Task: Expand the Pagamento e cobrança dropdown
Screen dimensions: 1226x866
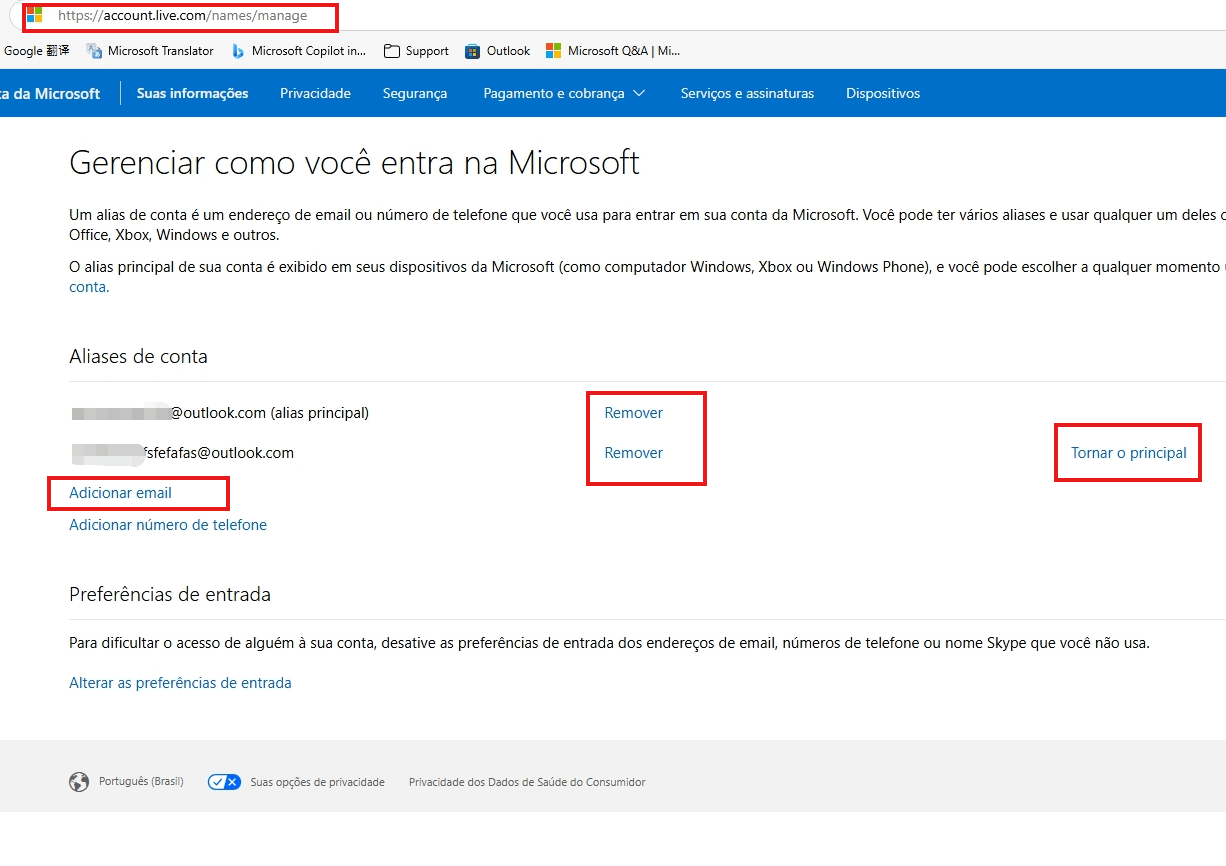Action: tap(564, 93)
